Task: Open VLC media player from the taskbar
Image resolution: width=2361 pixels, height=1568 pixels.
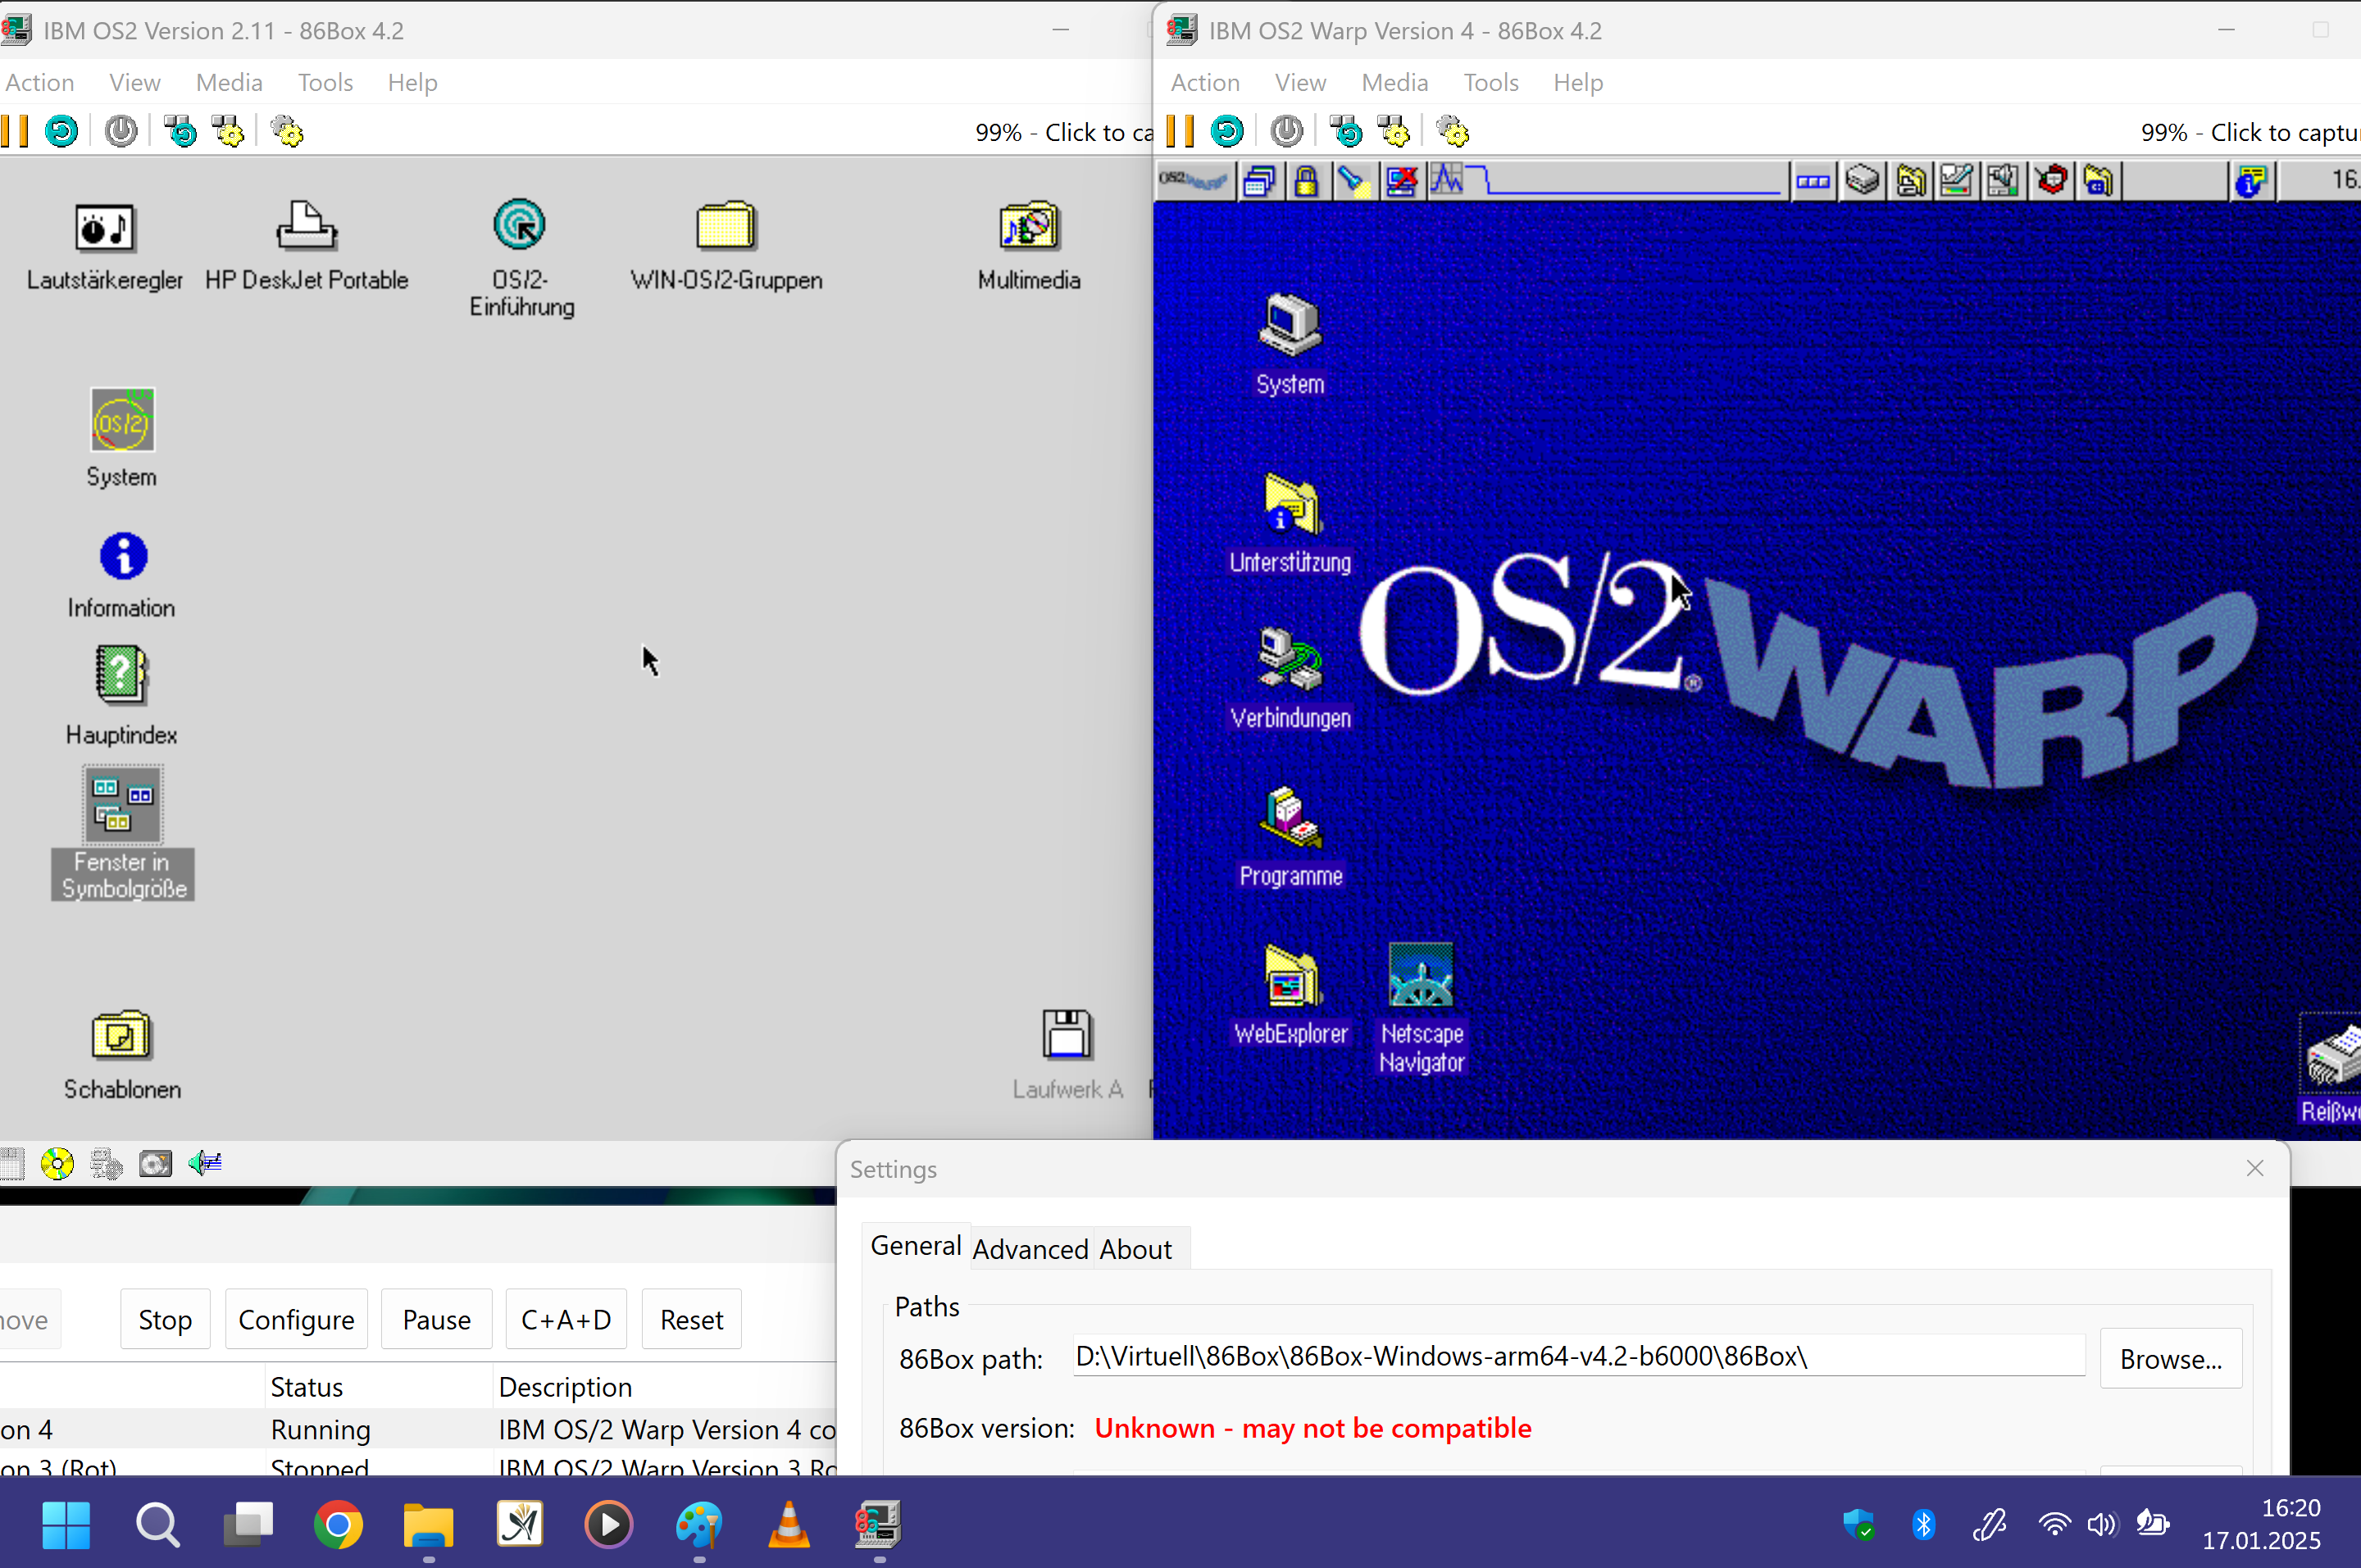Action: (x=789, y=1525)
